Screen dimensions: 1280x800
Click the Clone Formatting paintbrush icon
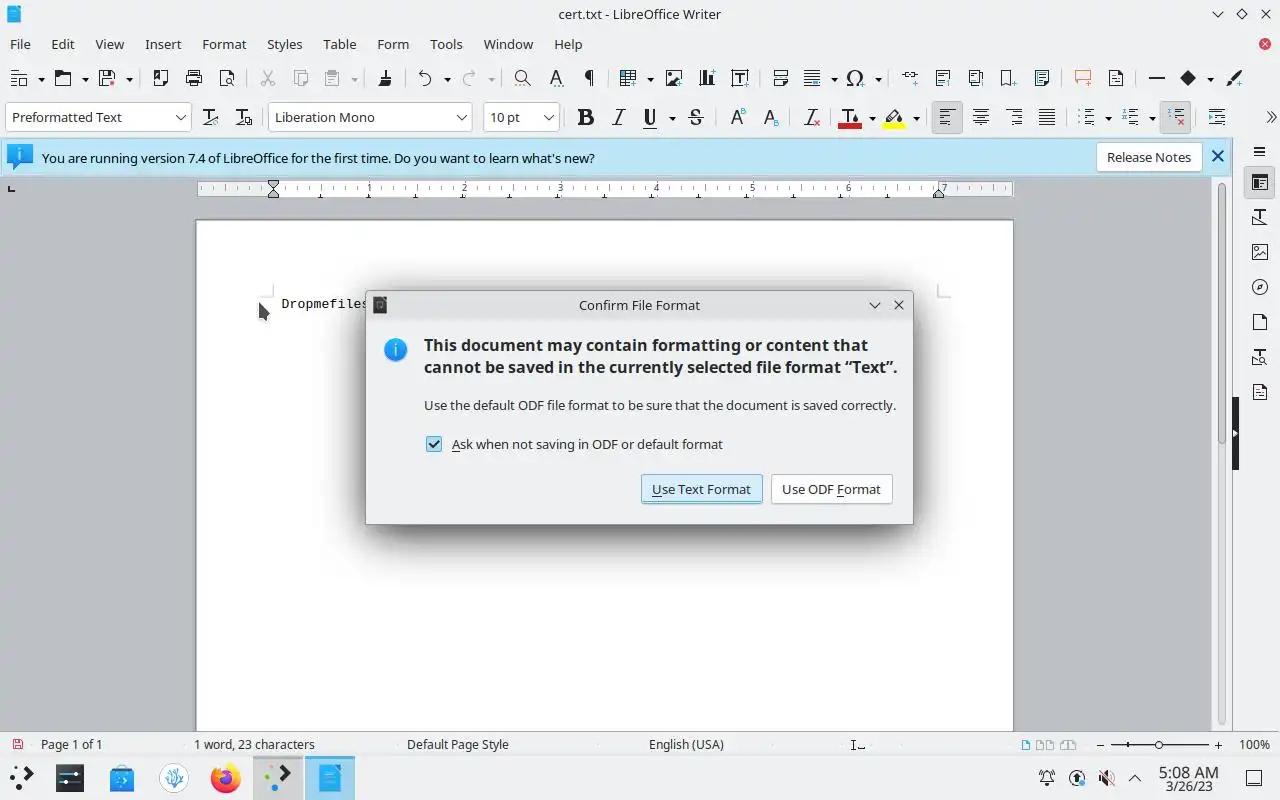click(x=385, y=78)
